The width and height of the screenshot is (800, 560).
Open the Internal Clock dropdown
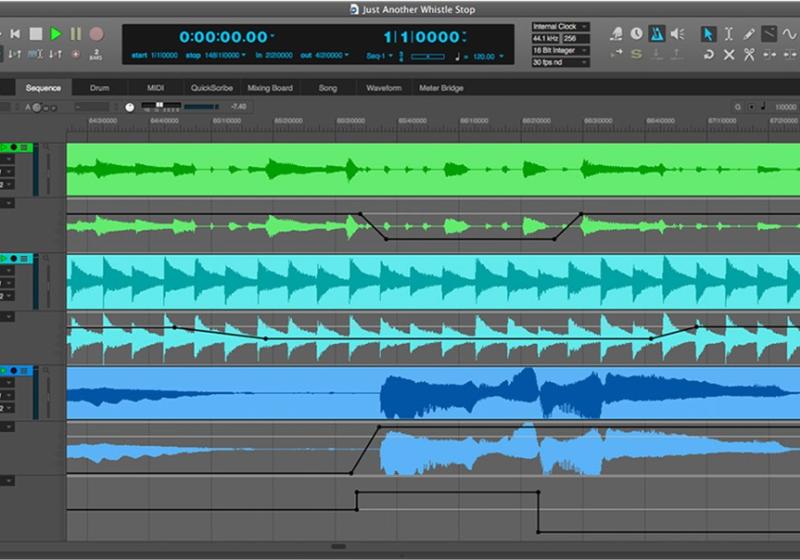560,27
